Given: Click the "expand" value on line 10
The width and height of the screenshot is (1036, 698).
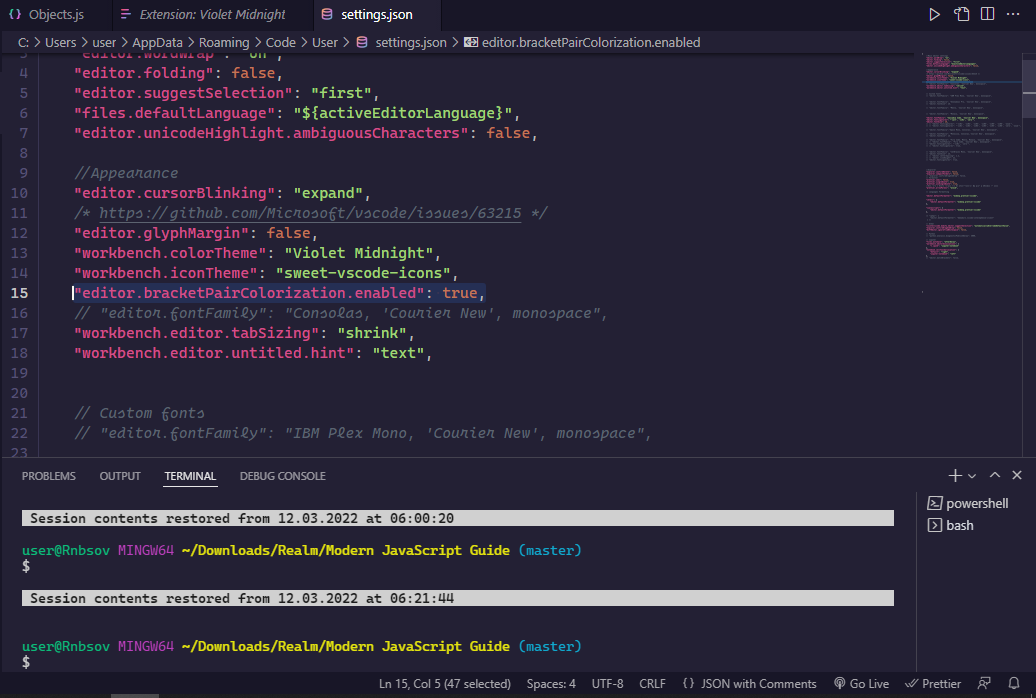Looking at the screenshot, I should [328, 193].
